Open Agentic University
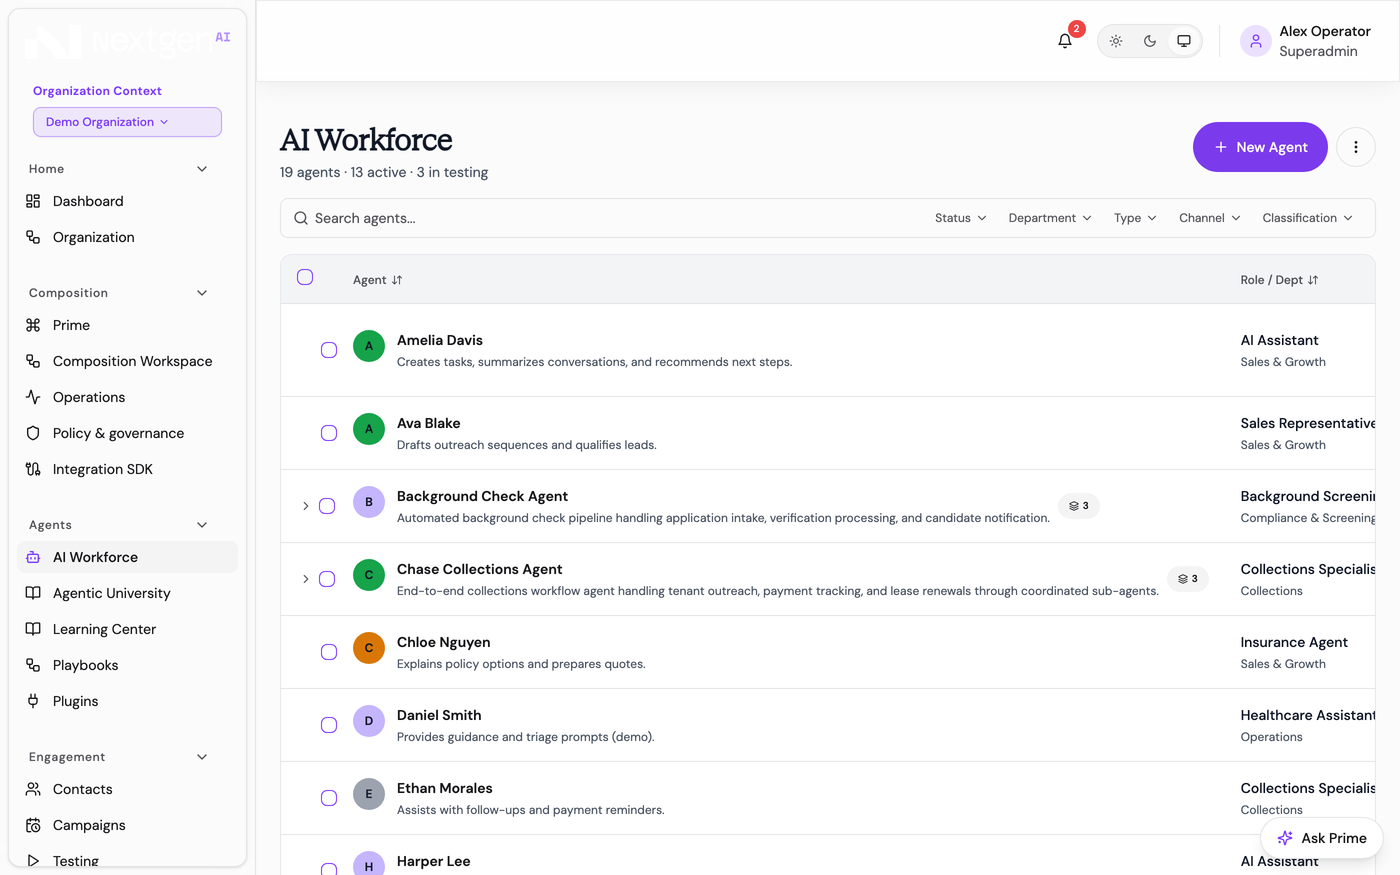The width and height of the screenshot is (1400, 875). 127,593
